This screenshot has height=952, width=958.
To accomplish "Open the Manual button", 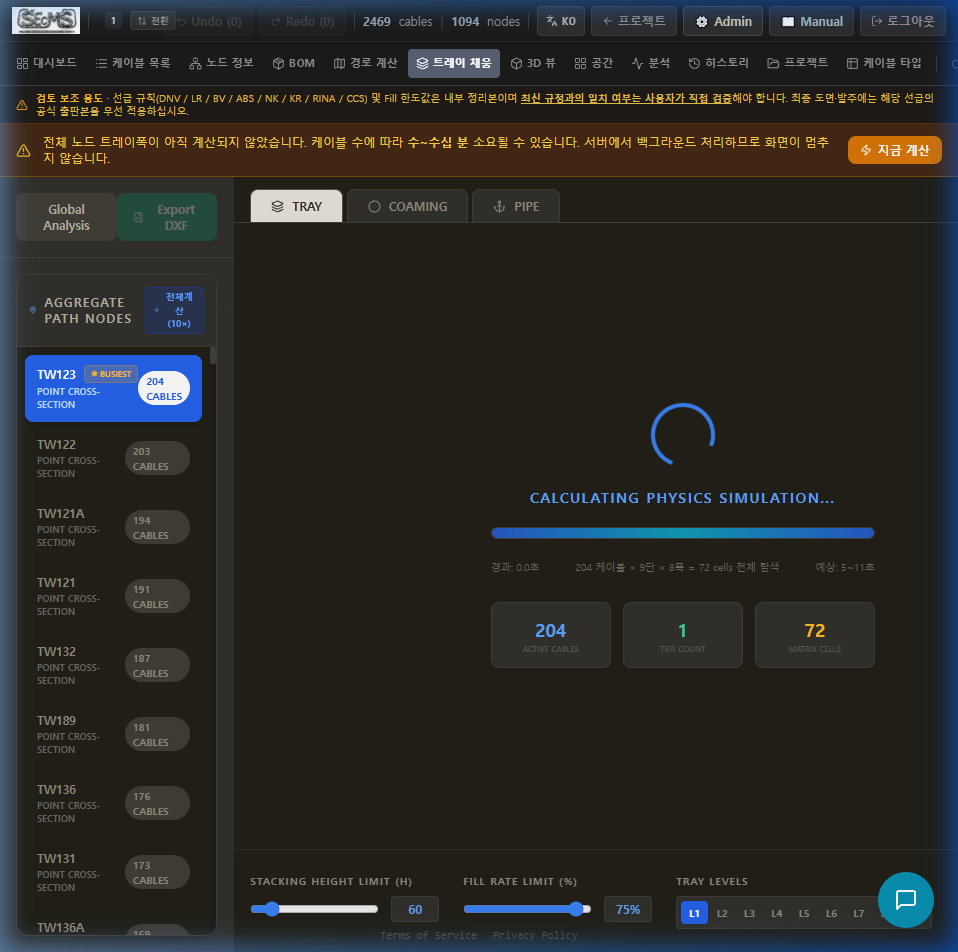I will coord(811,21).
